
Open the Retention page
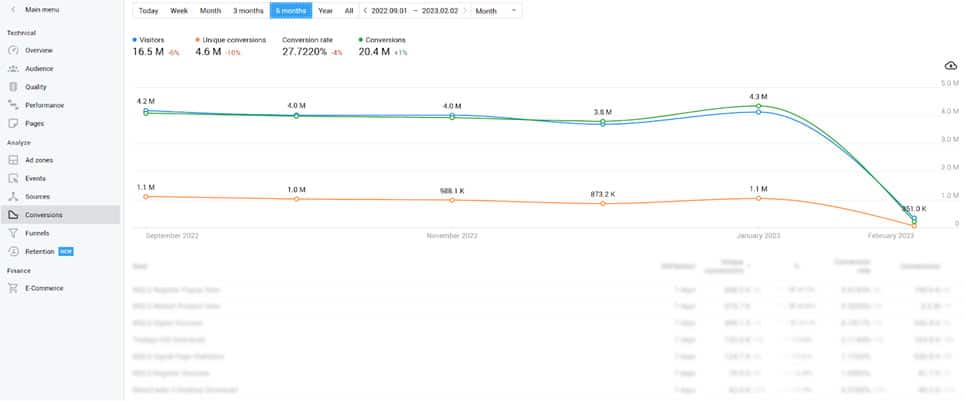(x=40, y=251)
